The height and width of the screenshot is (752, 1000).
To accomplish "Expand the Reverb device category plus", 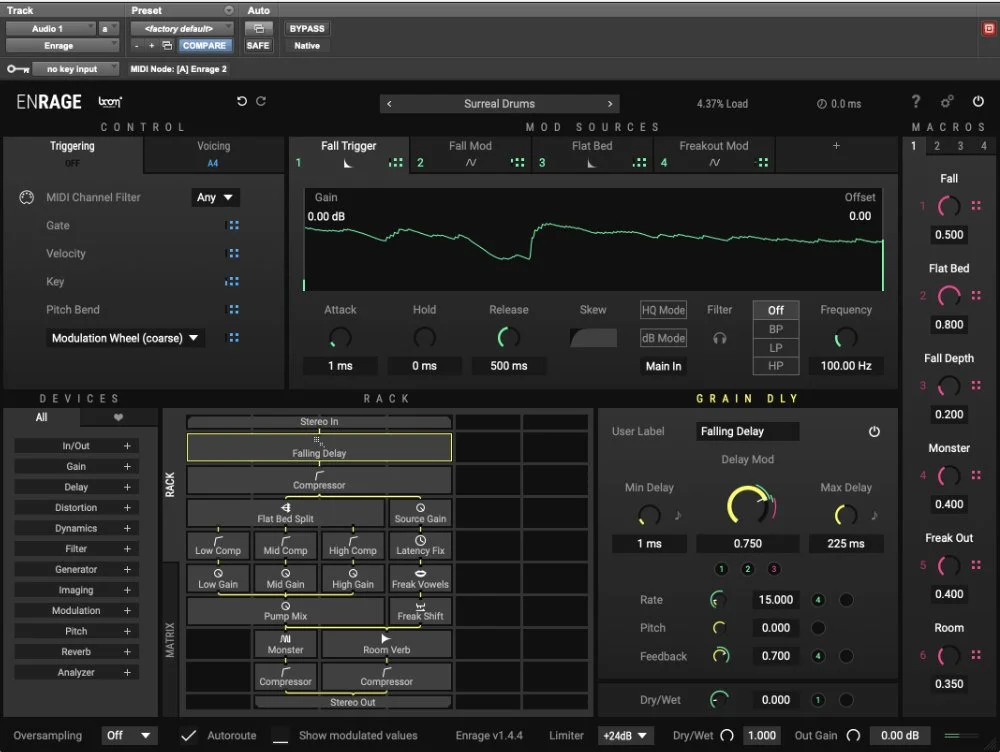I will click(x=127, y=652).
